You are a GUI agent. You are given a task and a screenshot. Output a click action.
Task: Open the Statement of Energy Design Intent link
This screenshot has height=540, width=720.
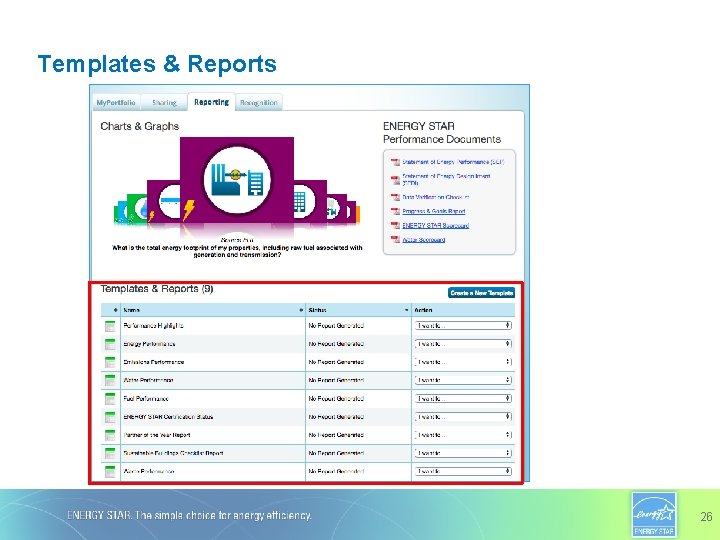(446, 179)
